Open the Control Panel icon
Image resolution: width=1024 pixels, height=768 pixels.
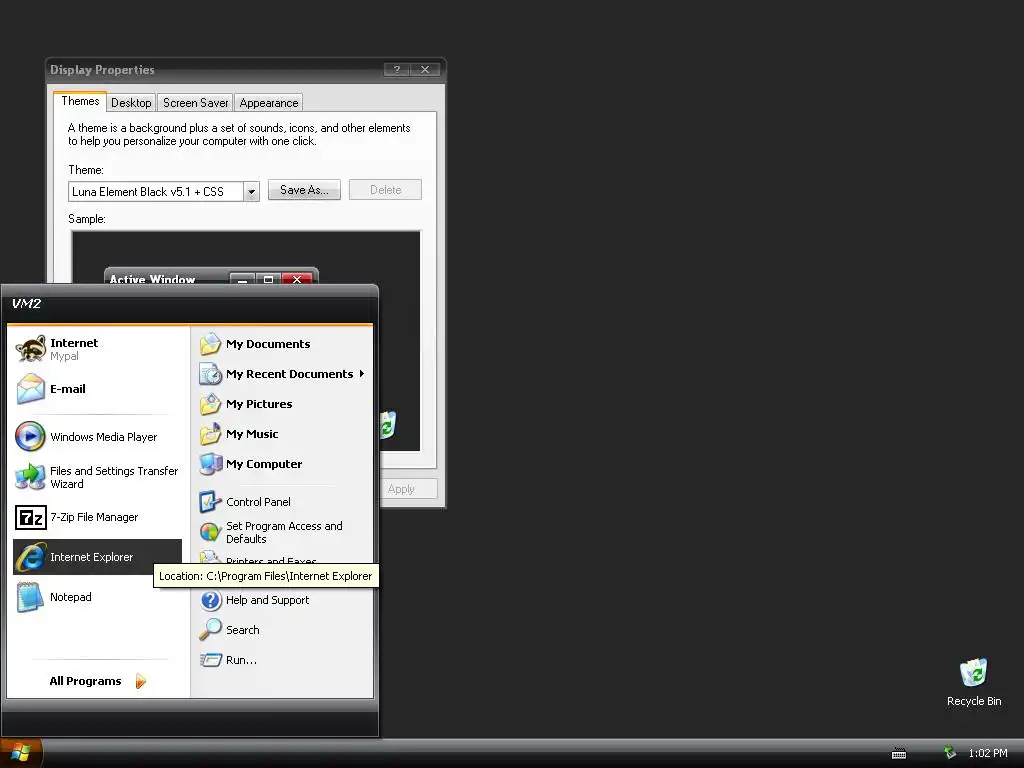point(210,502)
